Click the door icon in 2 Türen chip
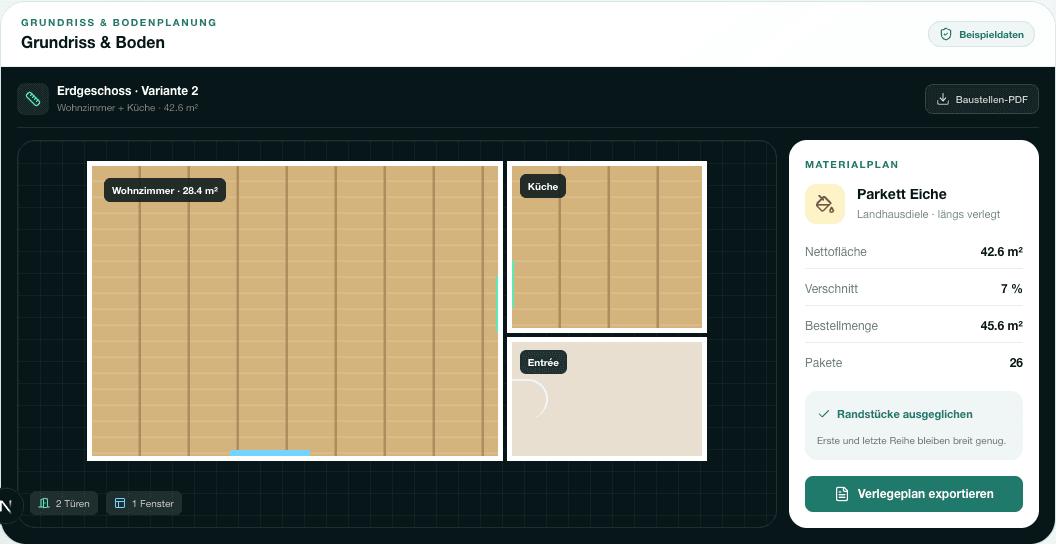The height and width of the screenshot is (546, 1056). pyautogui.click(x=44, y=504)
